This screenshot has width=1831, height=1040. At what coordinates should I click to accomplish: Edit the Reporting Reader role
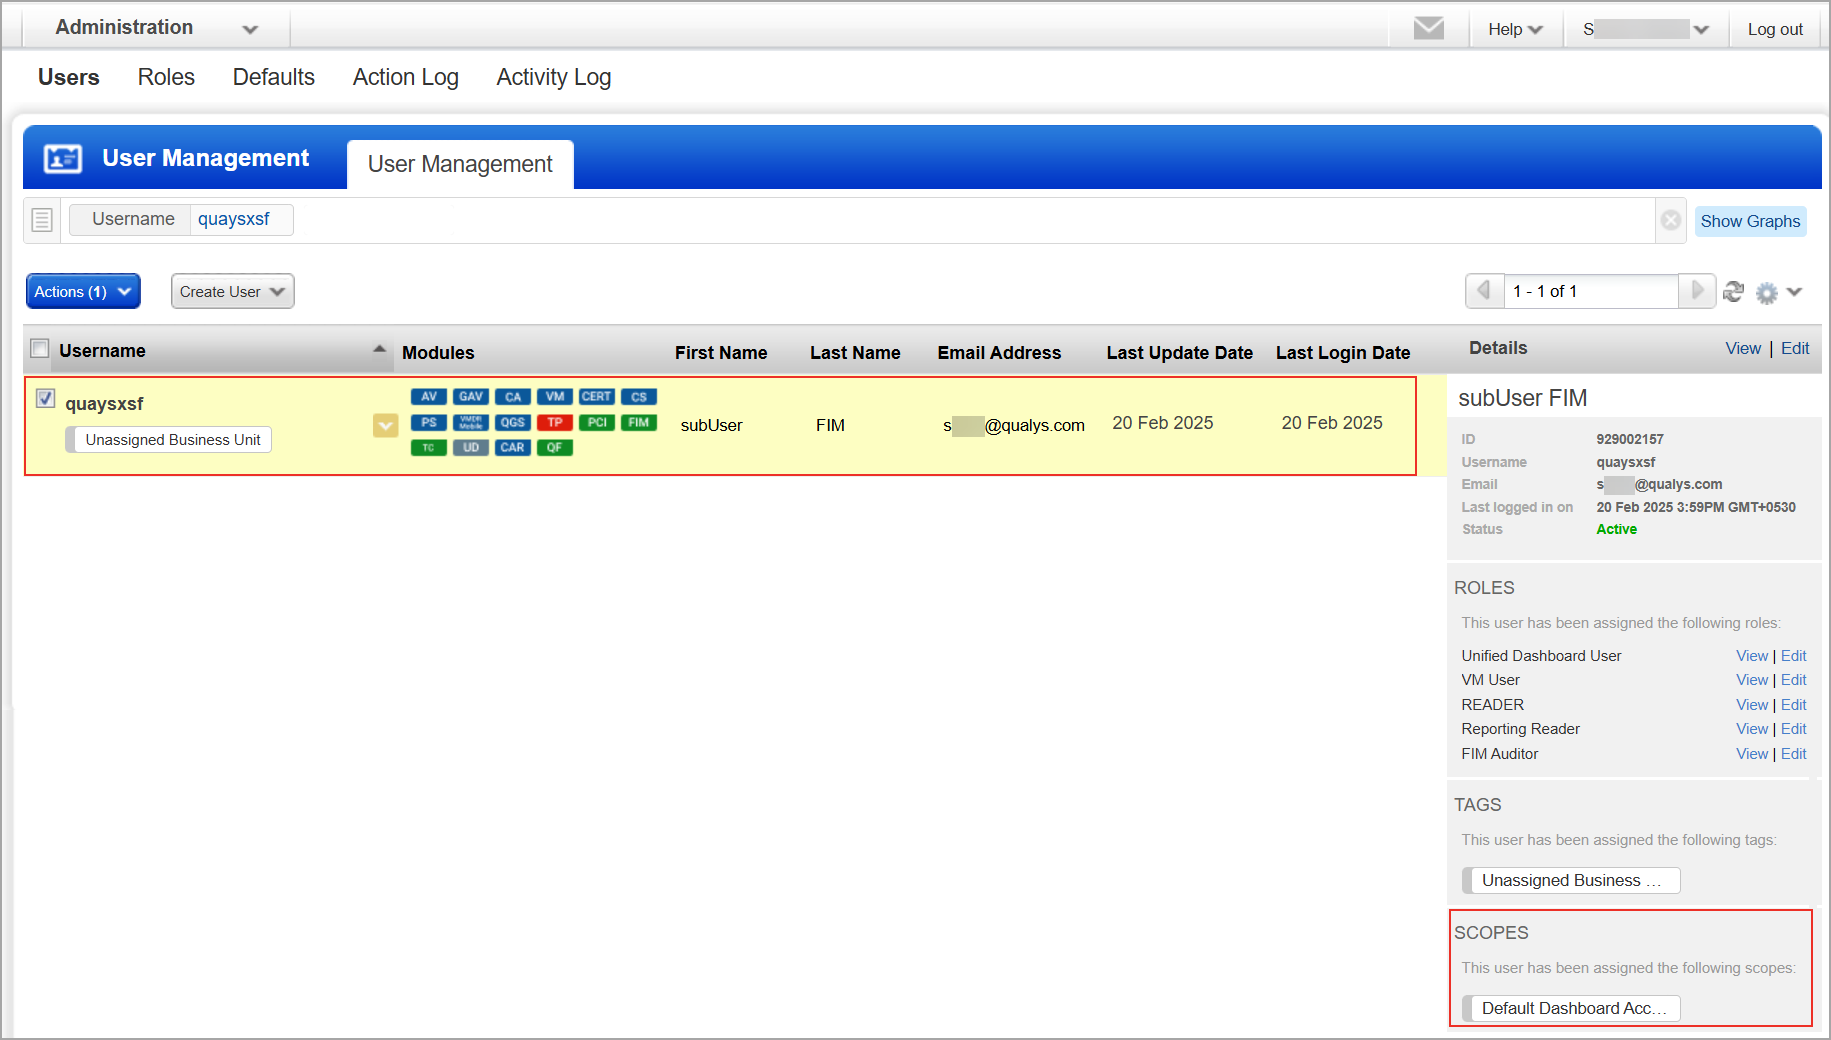pyautogui.click(x=1794, y=729)
